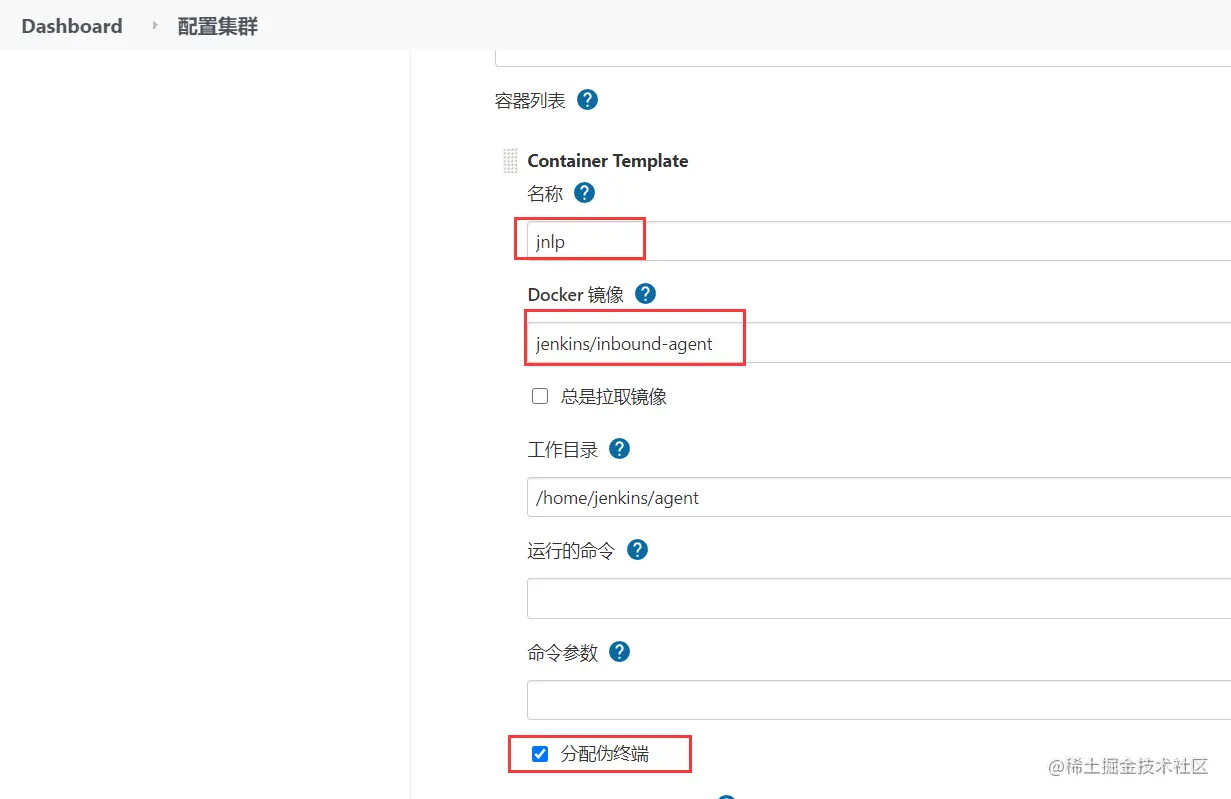Focus the Docker 镜像 field jenkins/inbound-agent
This screenshot has width=1231, height=799.
pyautogui.click(x=879, y=343)
